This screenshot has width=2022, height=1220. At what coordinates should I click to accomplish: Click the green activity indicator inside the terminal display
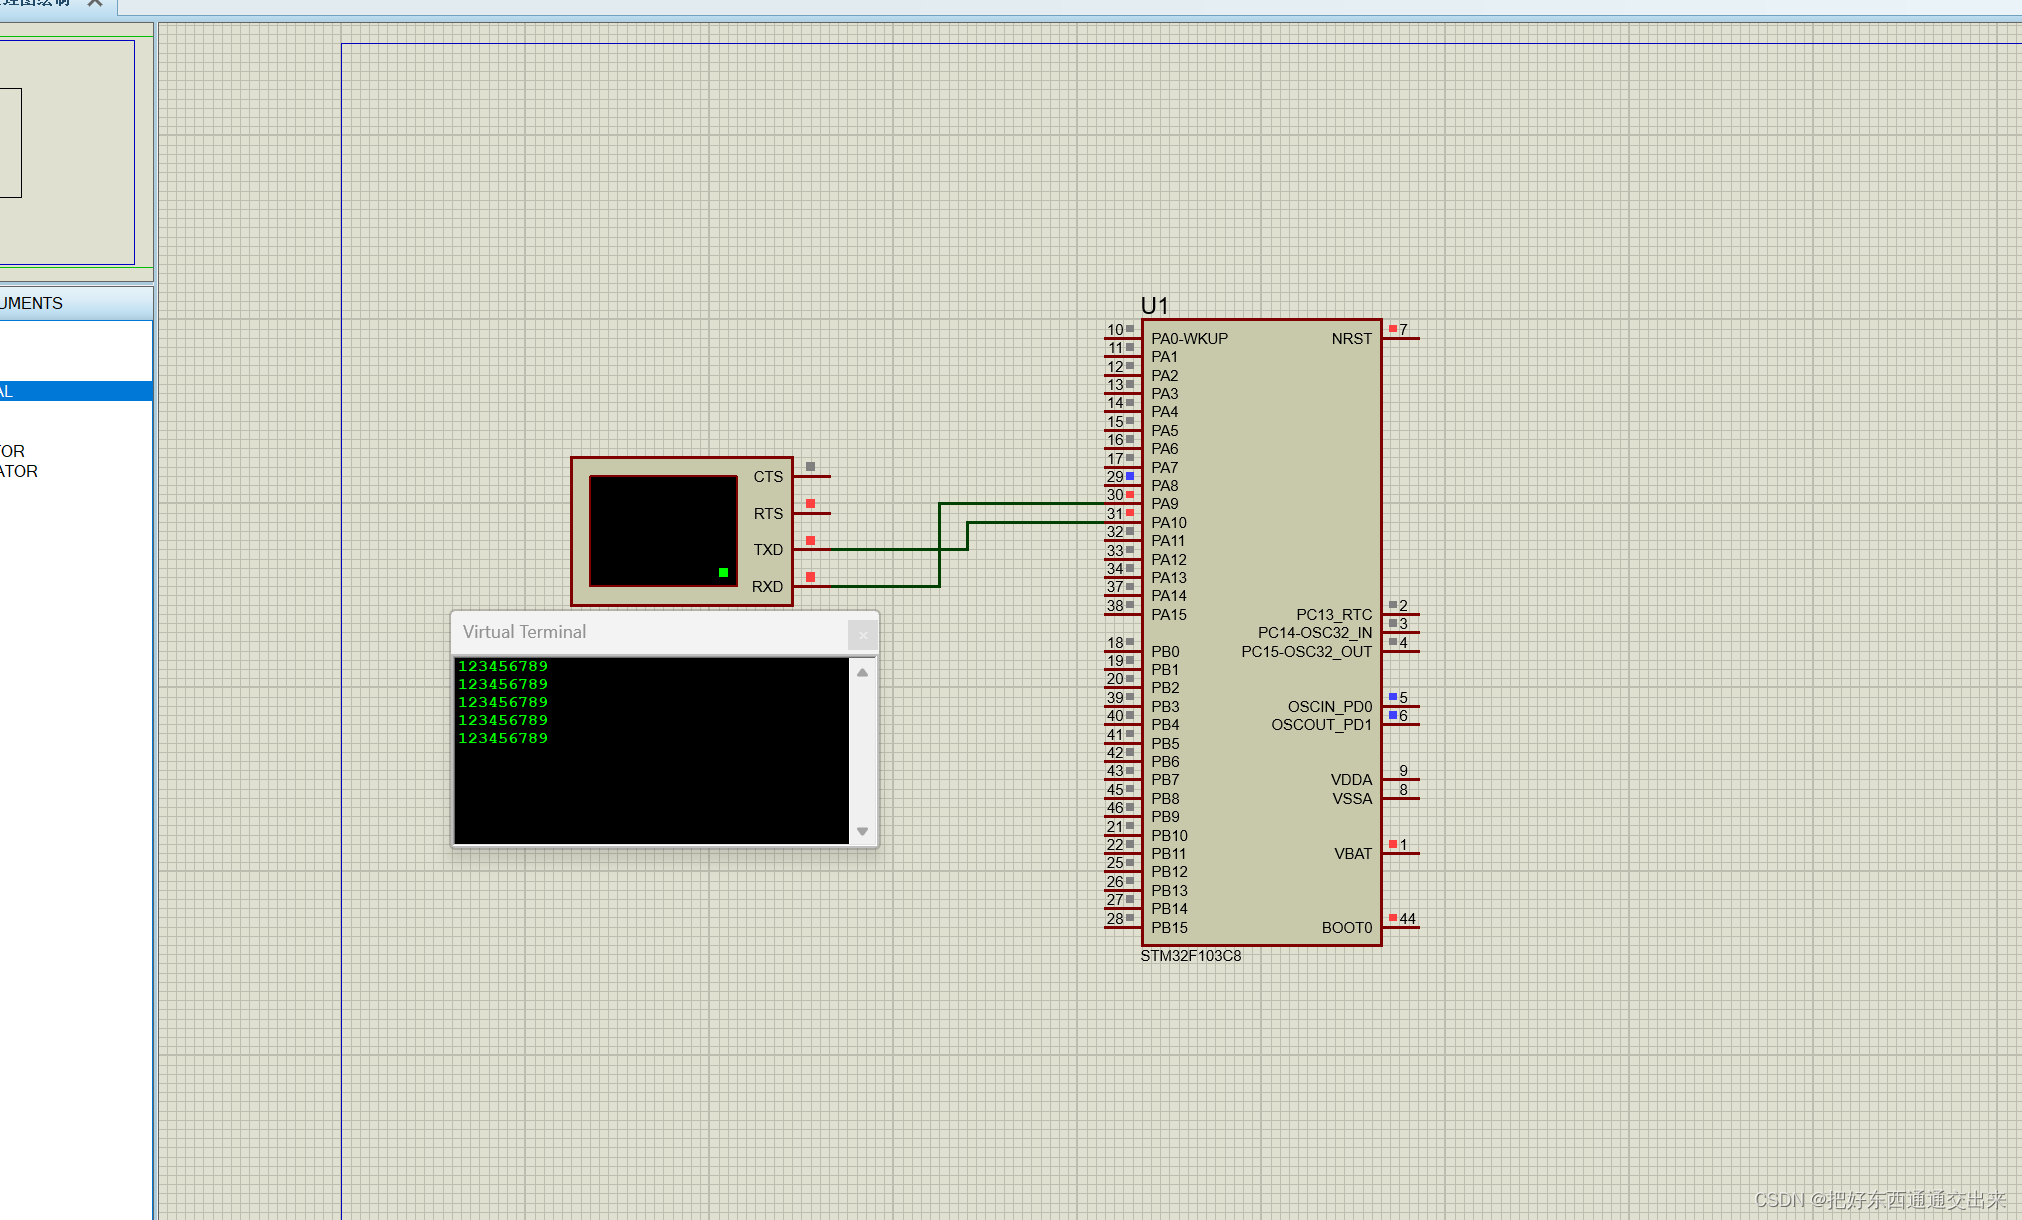click(x=723, y=572)
